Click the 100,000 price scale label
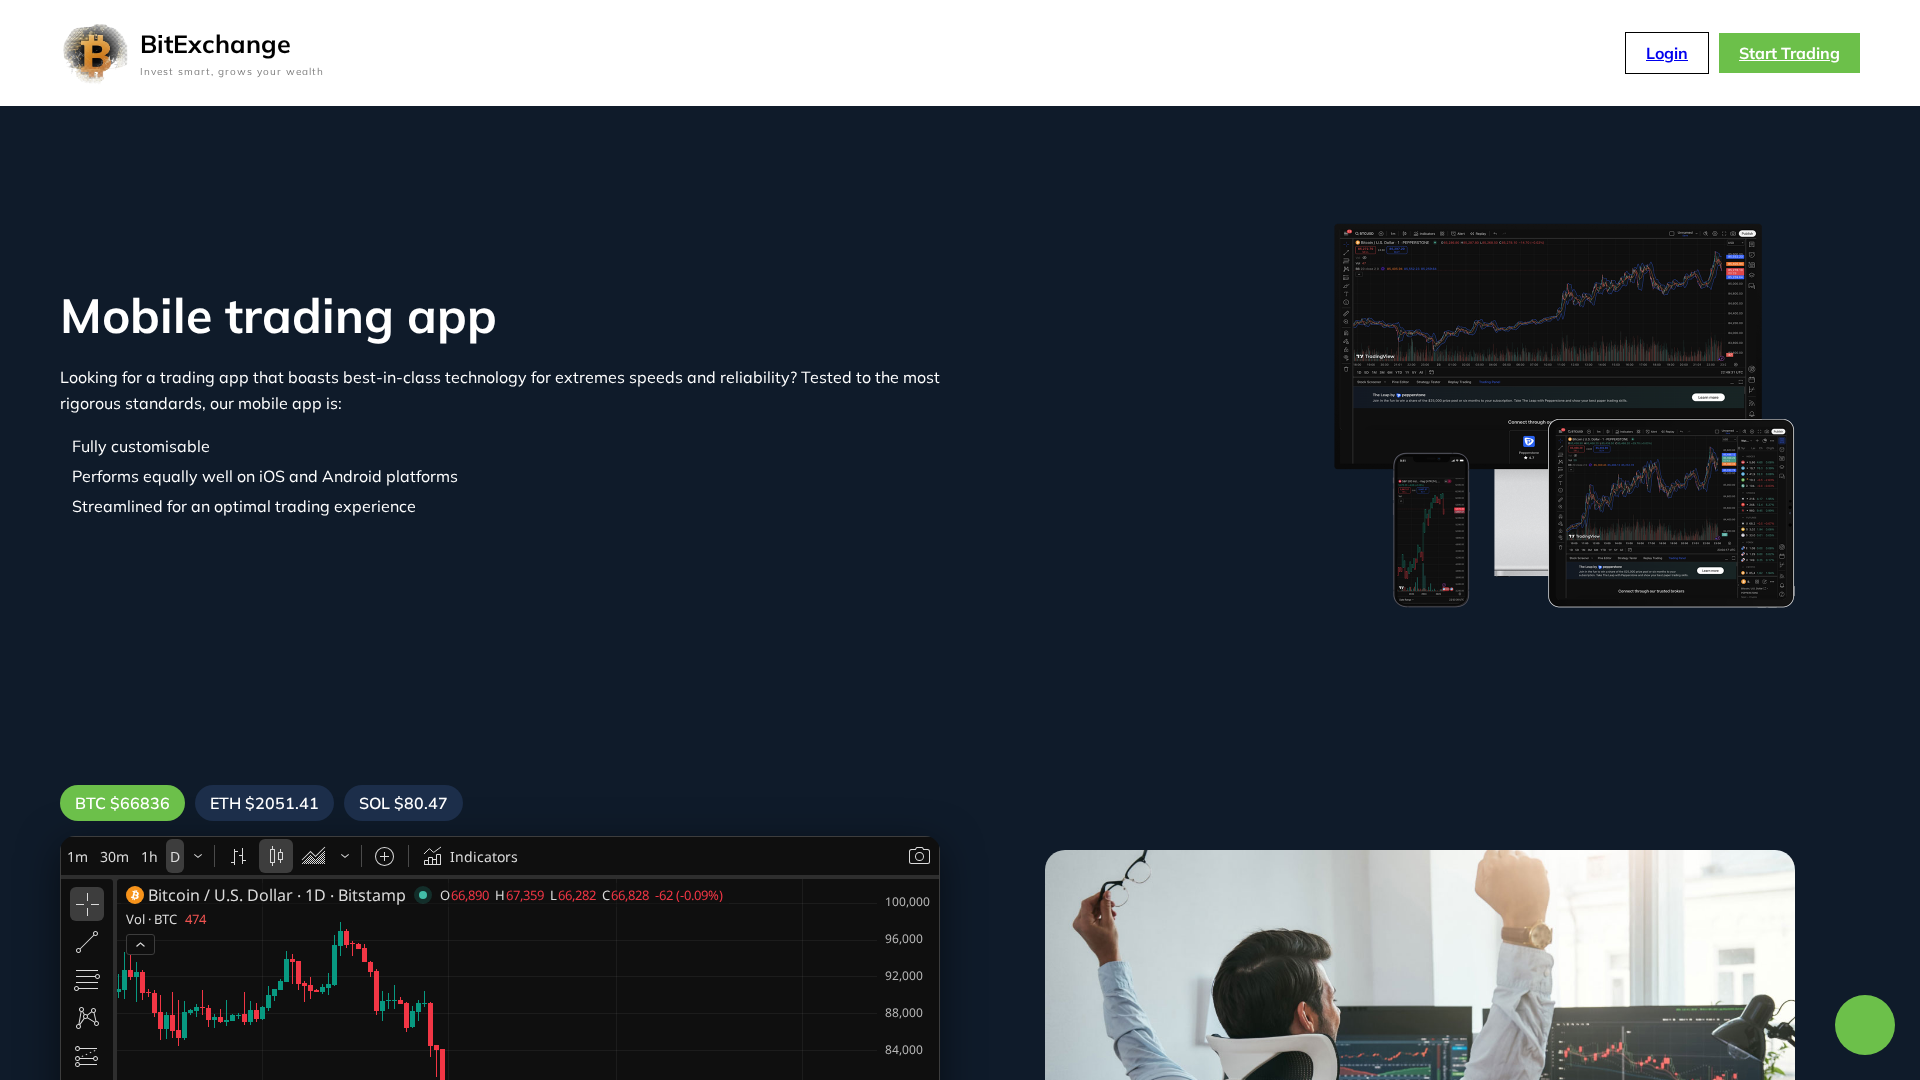The width and height of the screenshot is (1920, 1080). pos(907,902)
